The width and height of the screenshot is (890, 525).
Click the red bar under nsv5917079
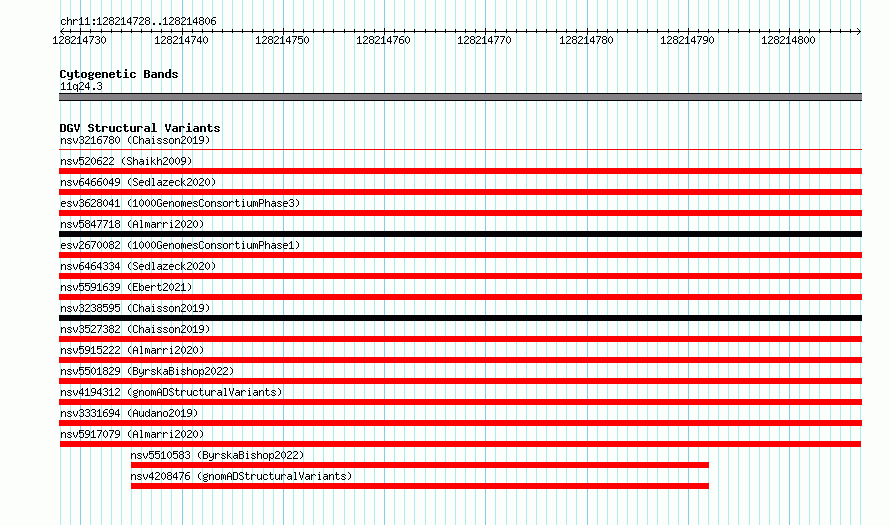(x=460, y=444)
